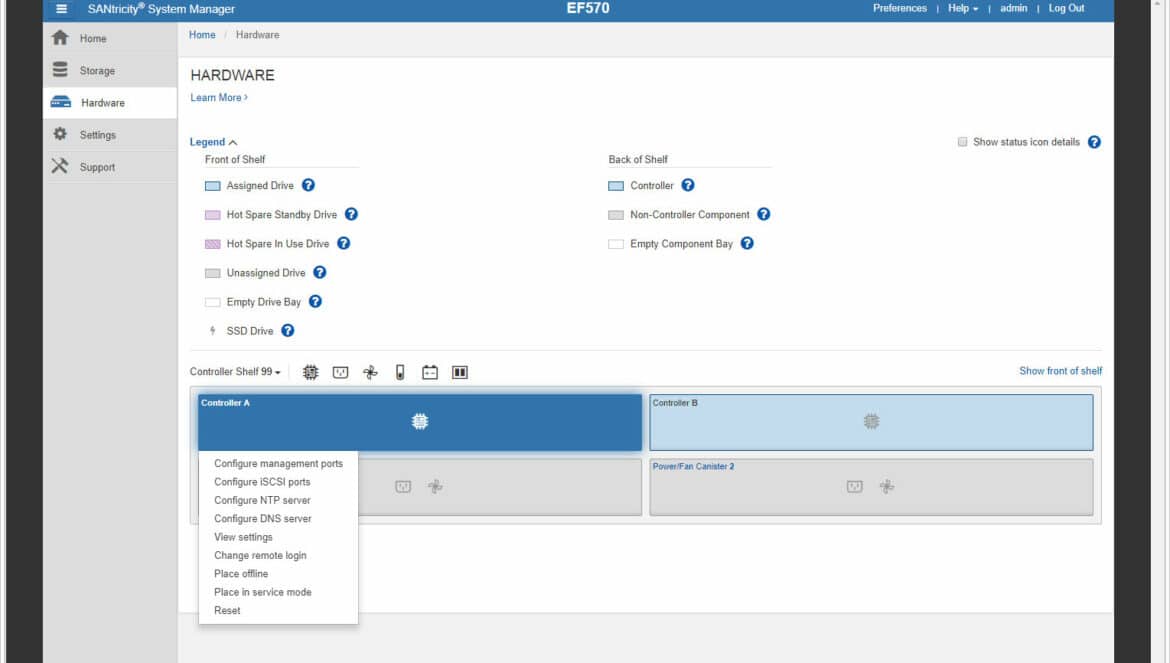Select the Controller A panel

coord(419,422)
